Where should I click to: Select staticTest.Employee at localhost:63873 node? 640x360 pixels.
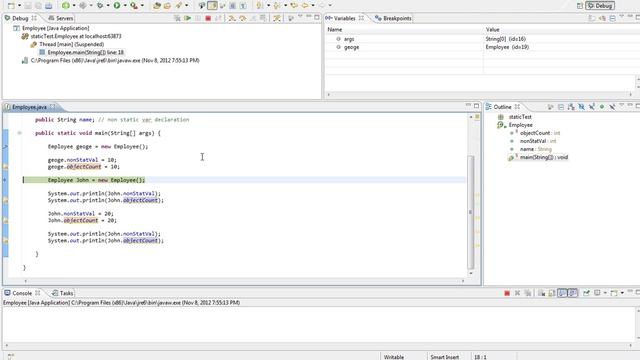coord(76,36)
